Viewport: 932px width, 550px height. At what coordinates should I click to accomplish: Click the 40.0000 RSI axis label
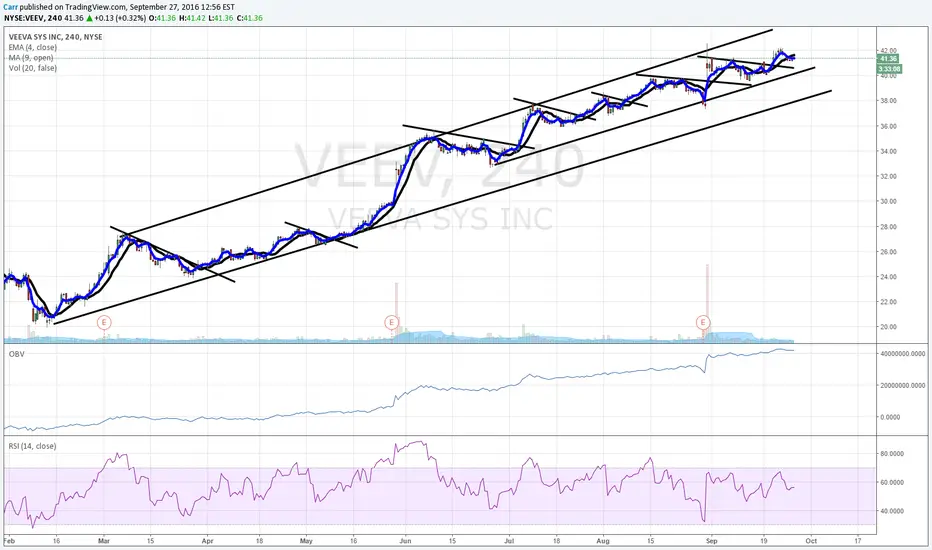[892, 511]
